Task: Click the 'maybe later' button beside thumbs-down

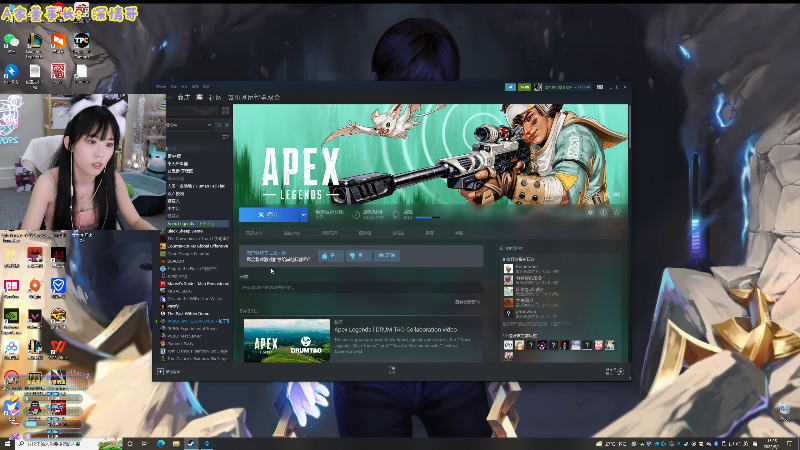Action: pyautogui.click(x=387, y=255)
